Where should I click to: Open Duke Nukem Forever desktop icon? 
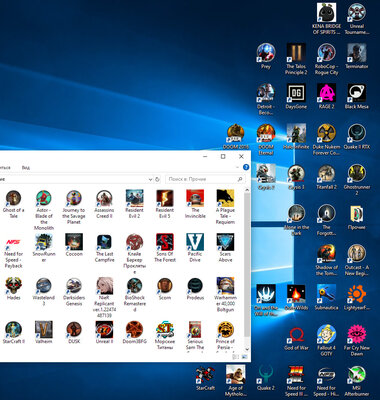[x=326, y=139]
